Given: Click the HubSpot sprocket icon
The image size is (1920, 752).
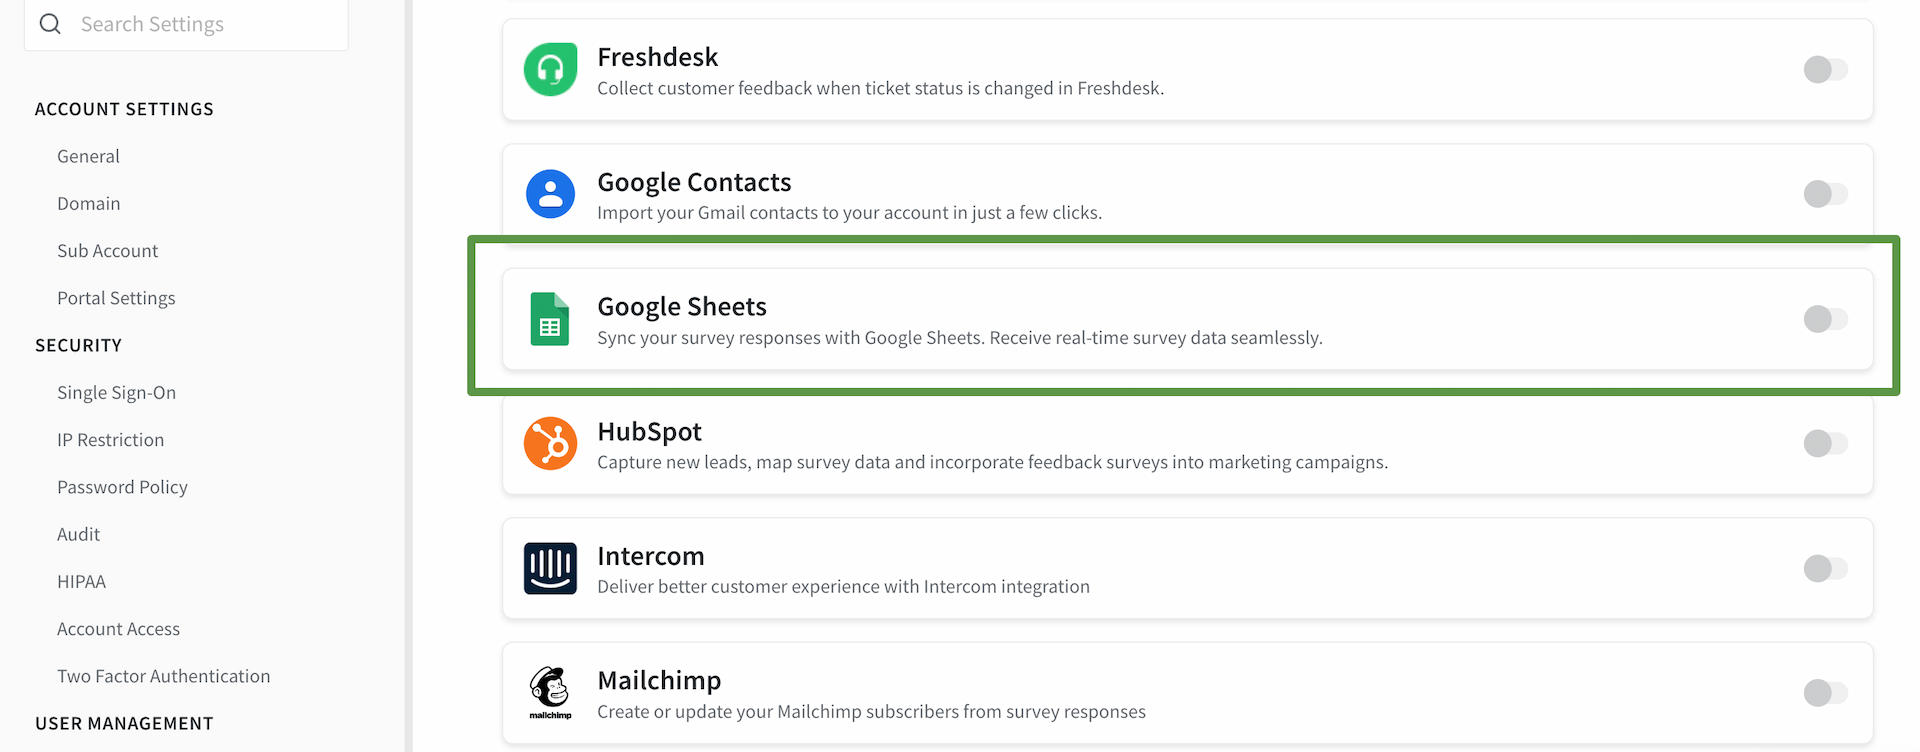Looking at the screenshot, I should pos(550,444).
